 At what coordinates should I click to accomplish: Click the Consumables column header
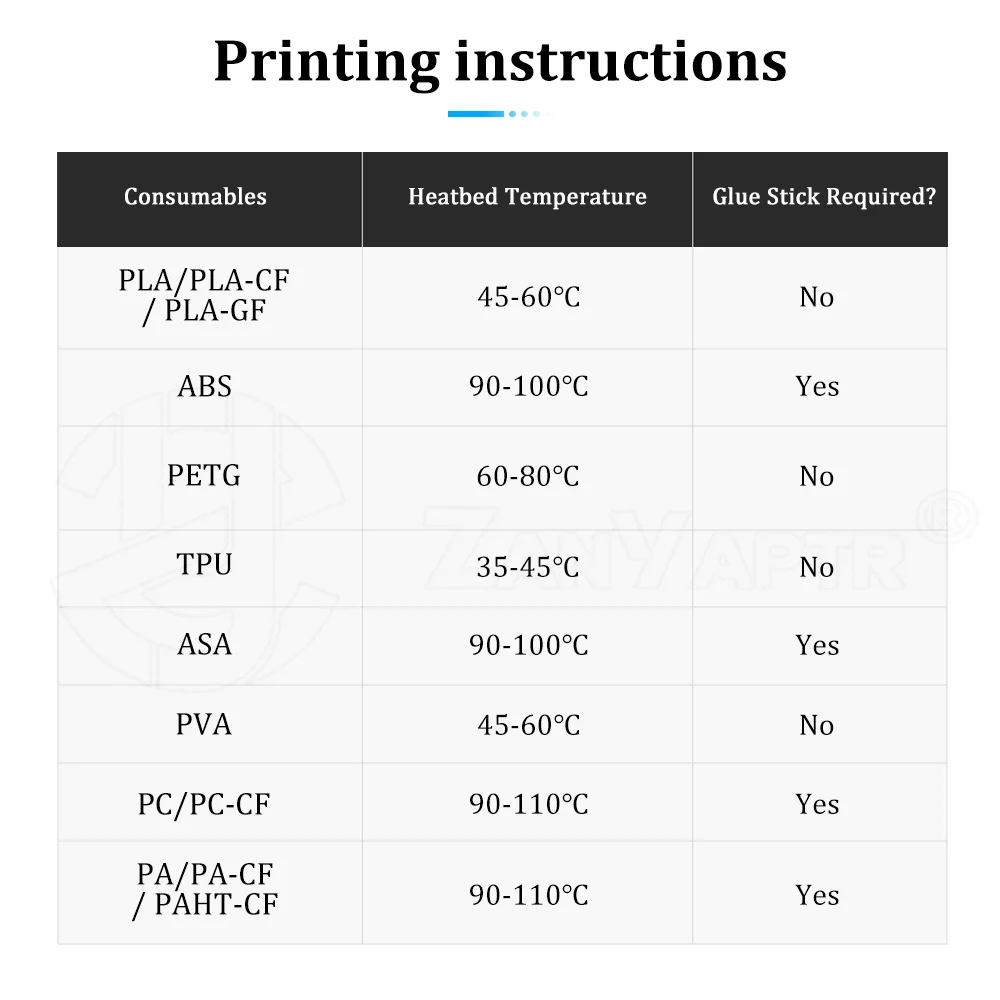[195, 196]
